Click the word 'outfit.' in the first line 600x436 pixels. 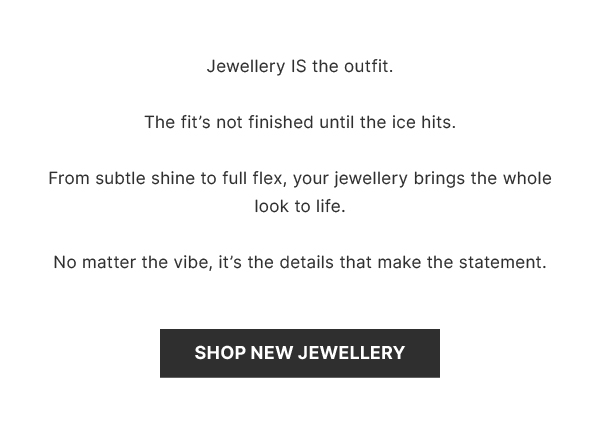[x=368, y=66]
